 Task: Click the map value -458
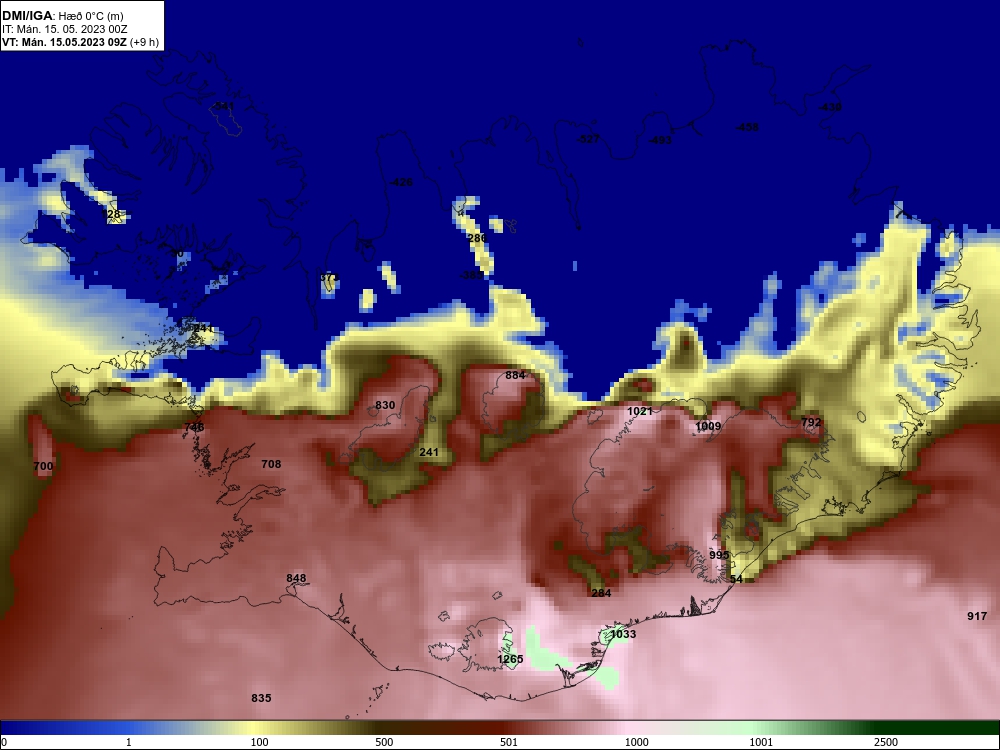click(747, 128)
